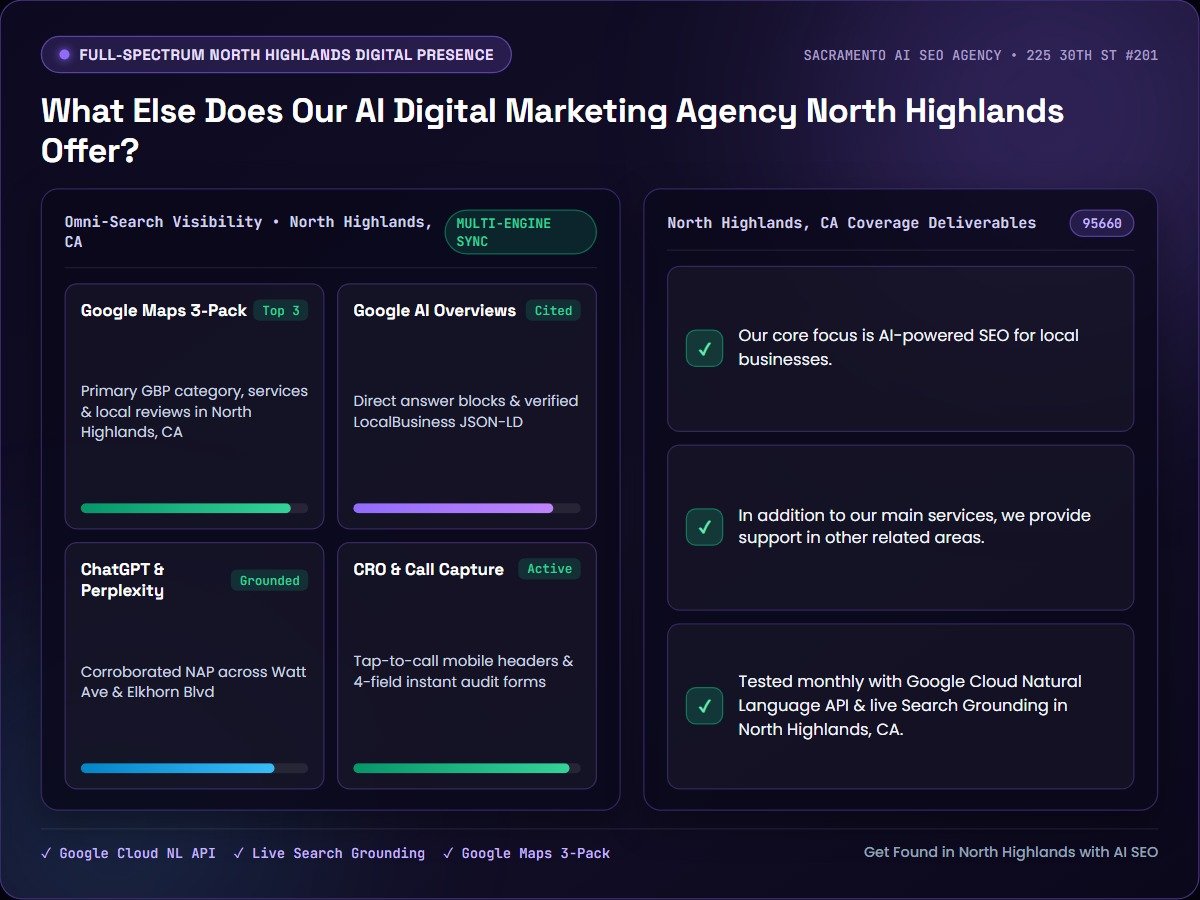Click the main heading about AI Digital Marketing Agency

pos(552,130)
